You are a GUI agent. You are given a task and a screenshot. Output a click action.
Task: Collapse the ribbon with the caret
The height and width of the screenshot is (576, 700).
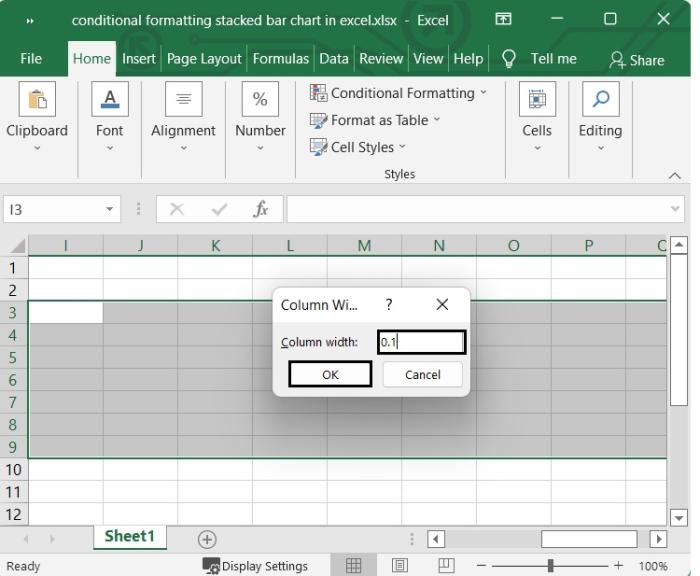675,175
